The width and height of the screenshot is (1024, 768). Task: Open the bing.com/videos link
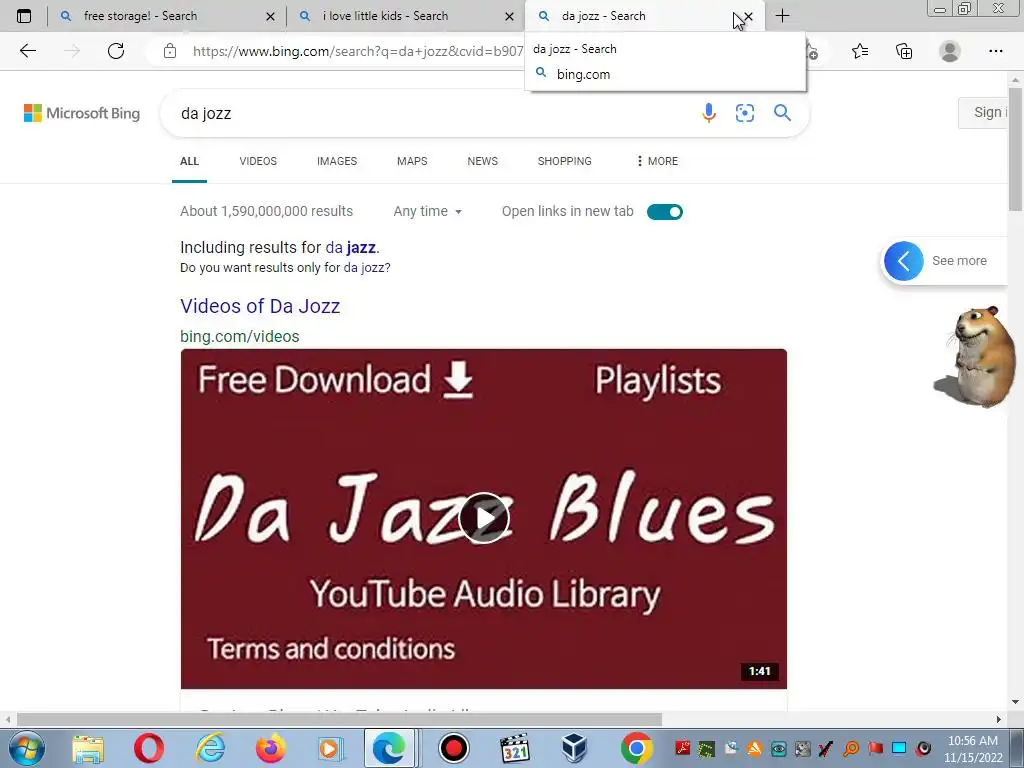point(240,336)
